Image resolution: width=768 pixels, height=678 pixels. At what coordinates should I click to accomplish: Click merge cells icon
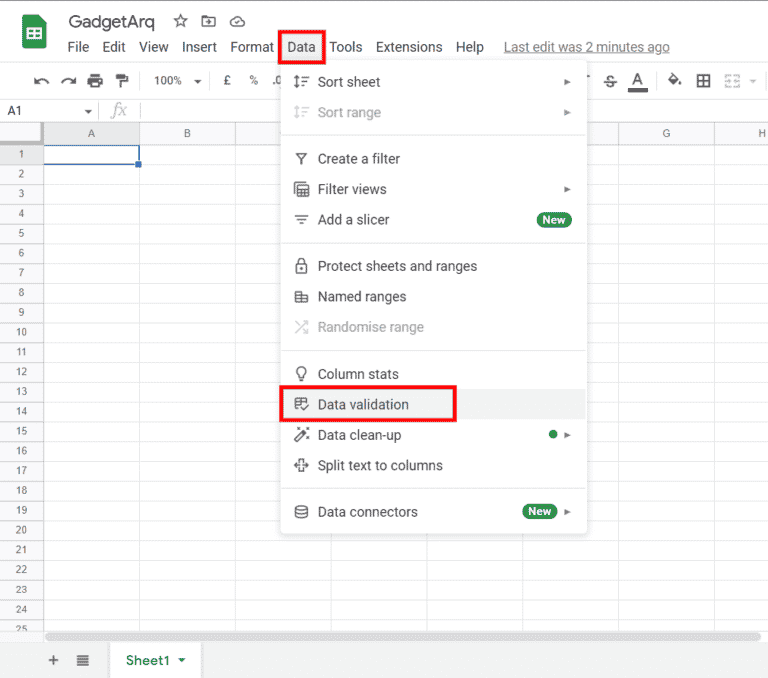(732, 81)
